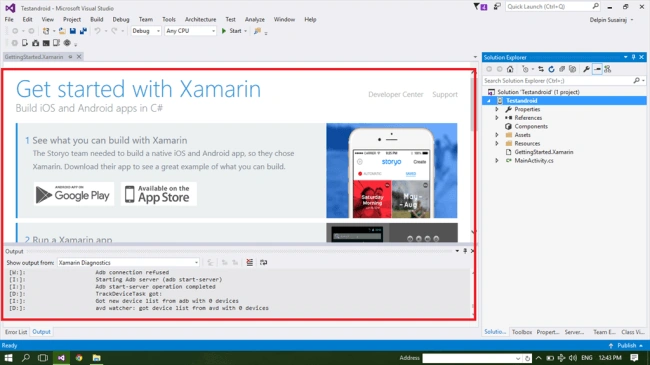This screenshot has width=650, height=365.
Task: Click the notifications flag icon in title bar
Action: tap(477, 7)
